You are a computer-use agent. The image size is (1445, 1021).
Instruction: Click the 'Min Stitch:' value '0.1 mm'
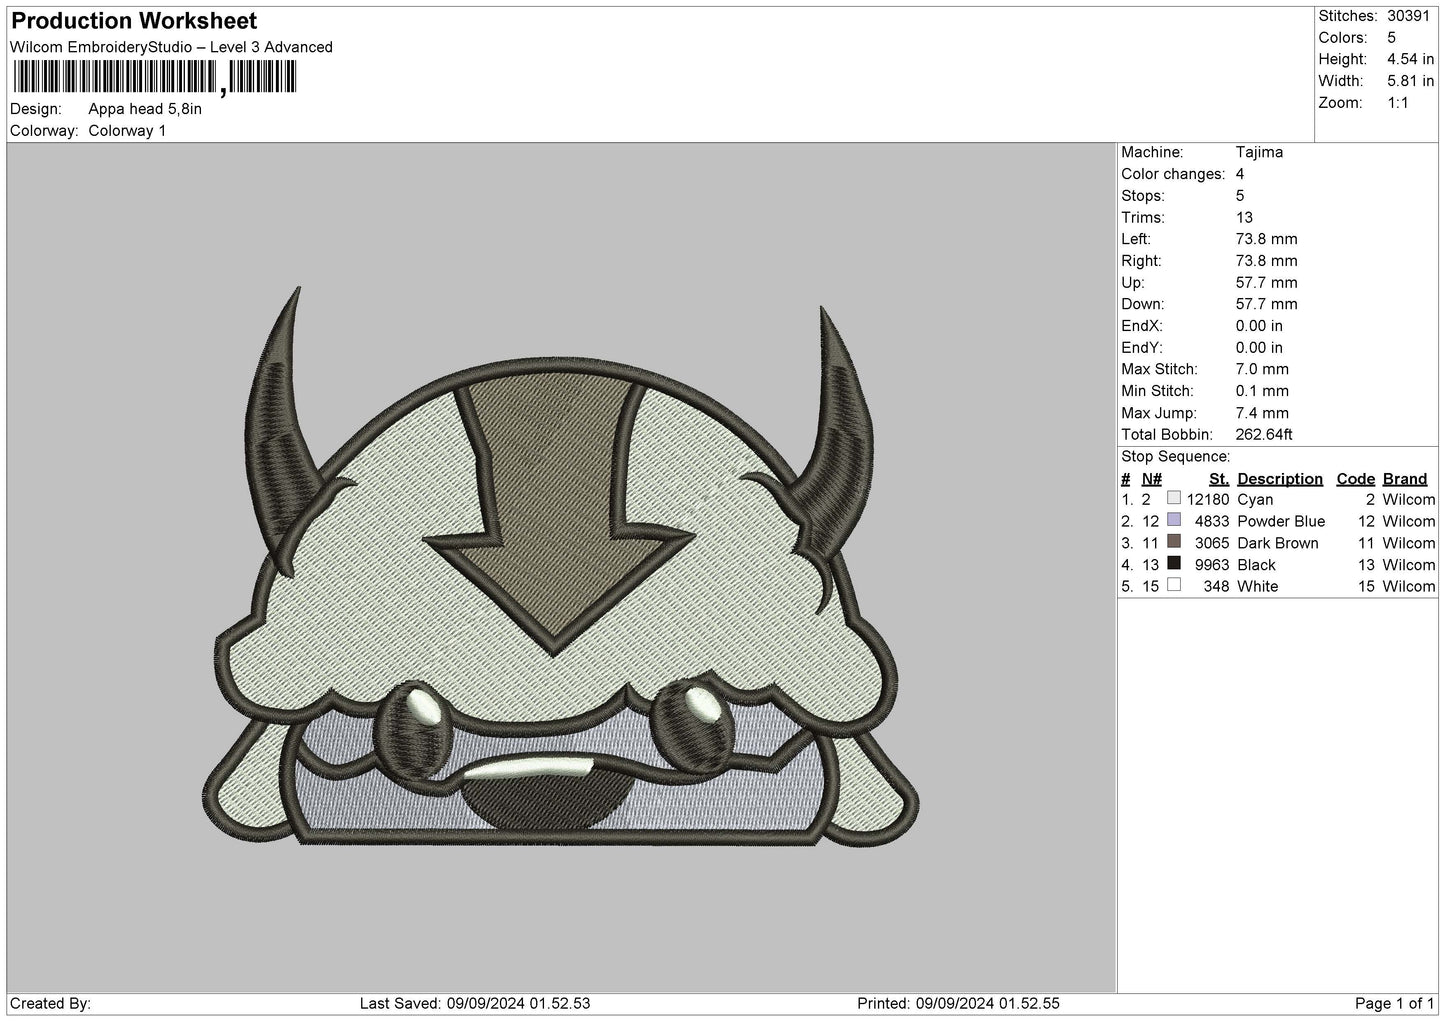click(1262, 391)
